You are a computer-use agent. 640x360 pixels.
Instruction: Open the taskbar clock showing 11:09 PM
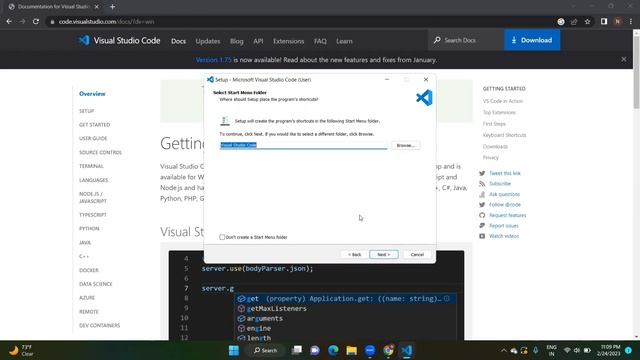click(609, 350)
